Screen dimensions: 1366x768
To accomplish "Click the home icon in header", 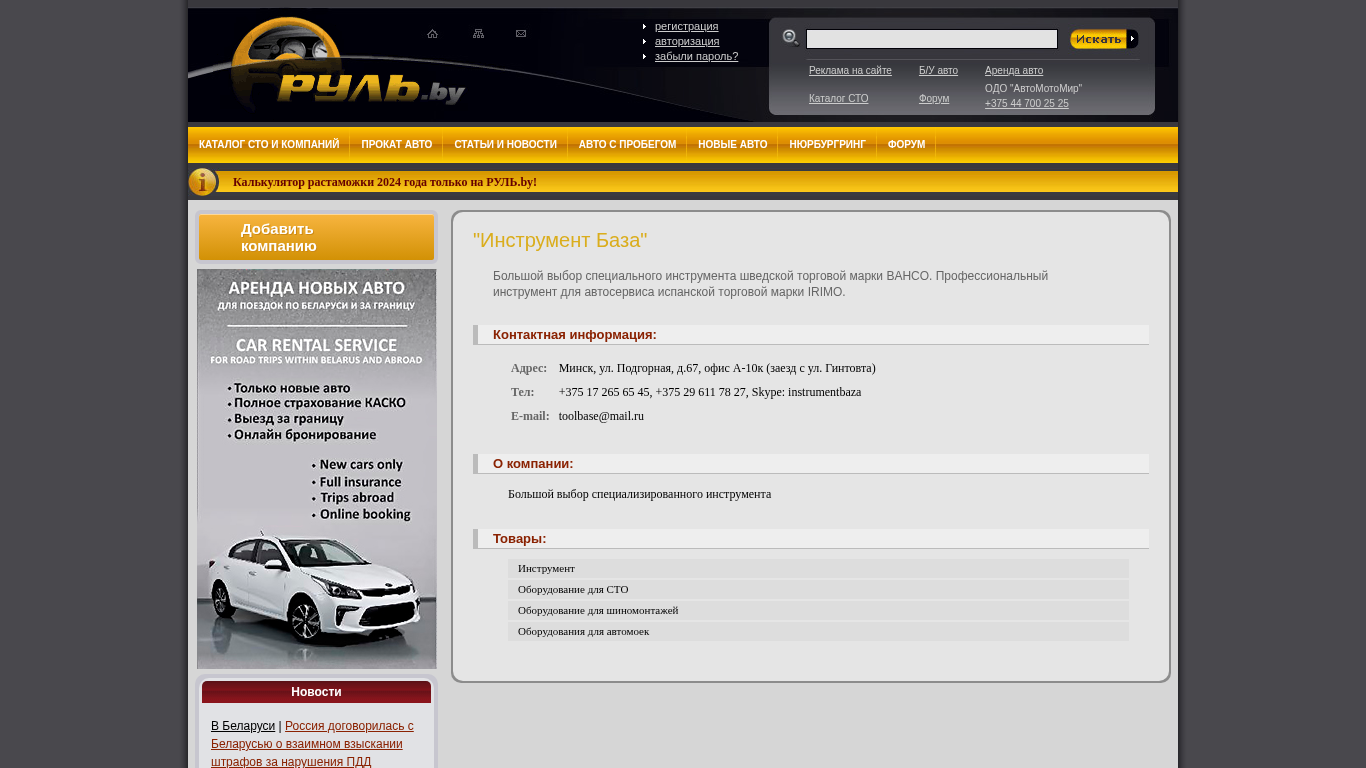I will point(432,34).
